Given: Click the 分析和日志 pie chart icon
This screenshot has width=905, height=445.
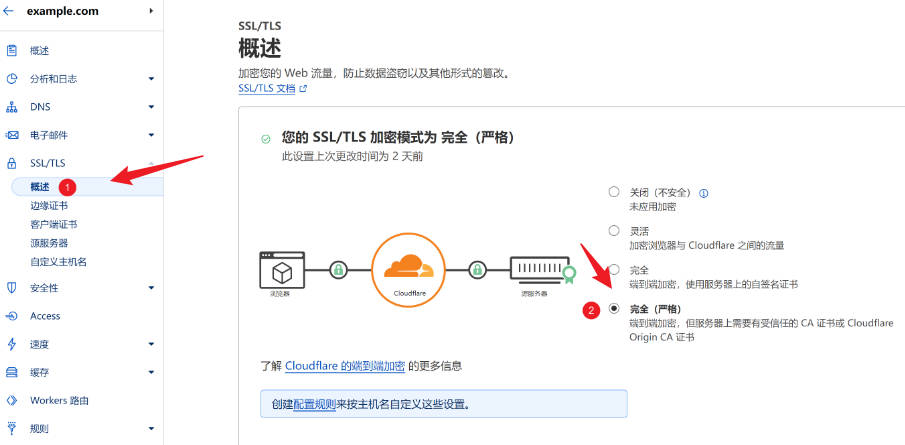Looking at the screenshot, I should click(11, 79).
